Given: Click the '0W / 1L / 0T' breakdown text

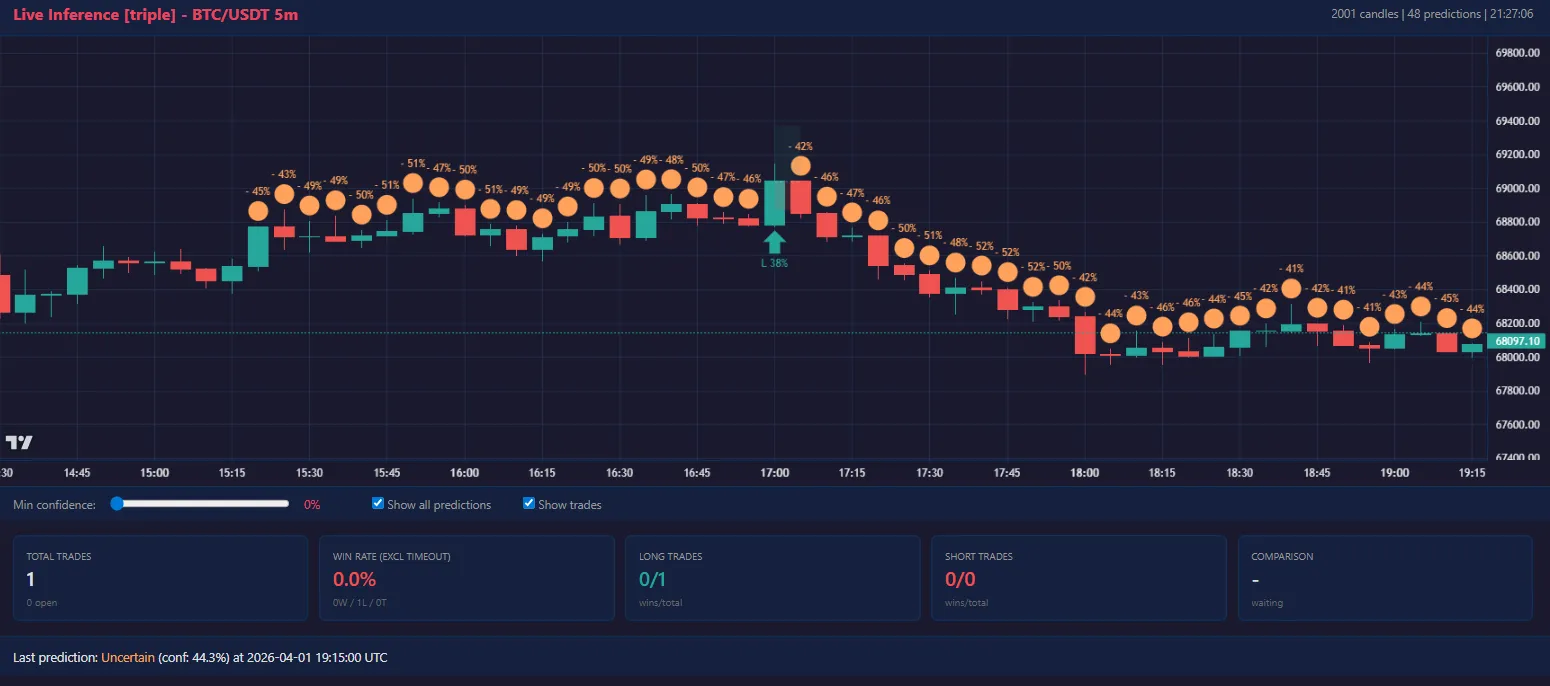Looking at the screenshot, I should (361, 603).
